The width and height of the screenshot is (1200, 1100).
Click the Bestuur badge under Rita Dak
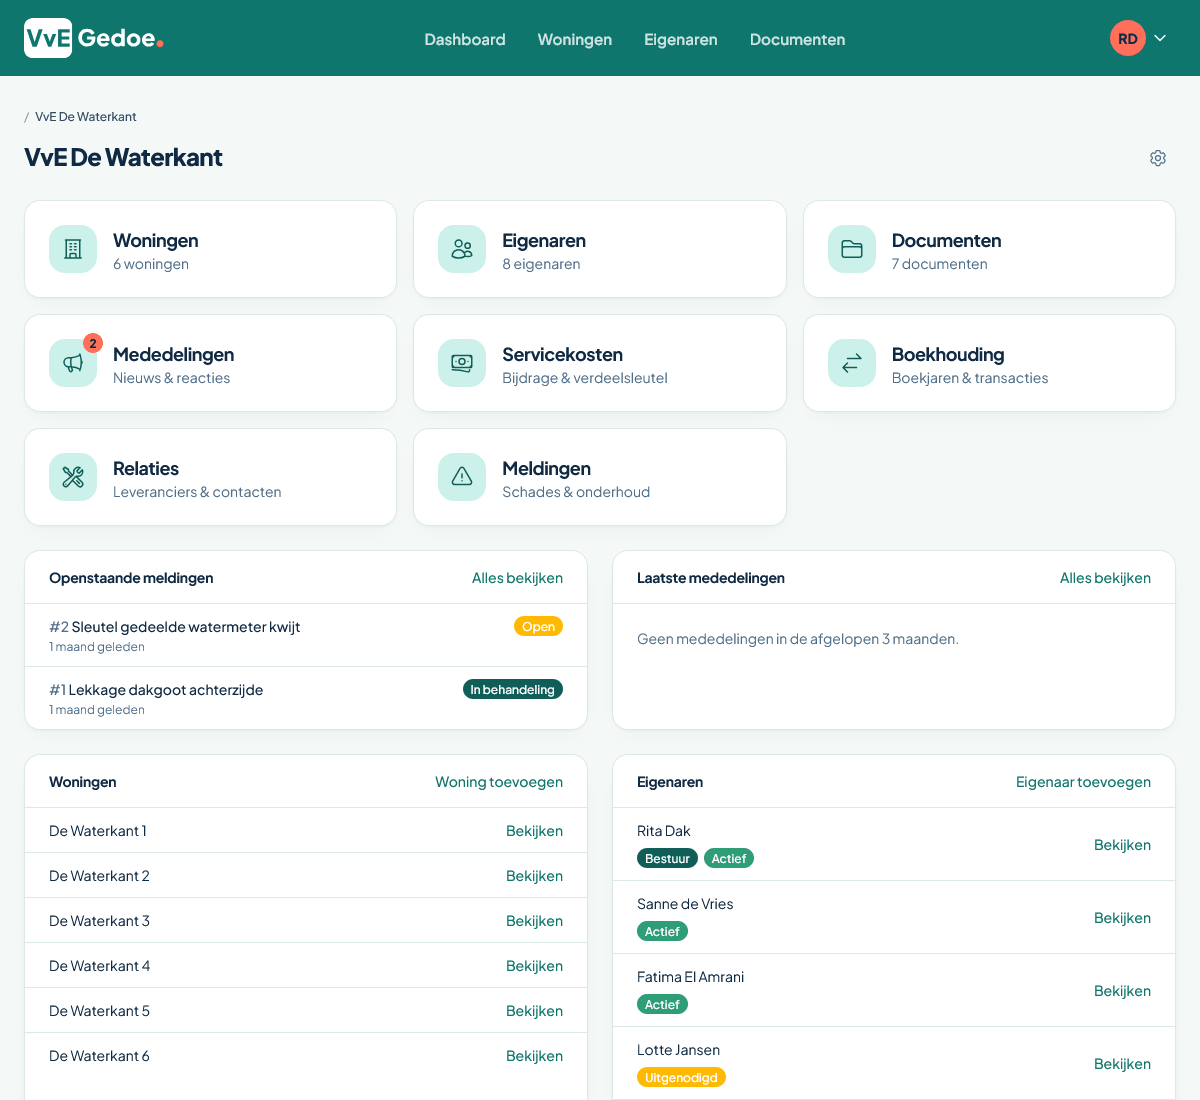point(667,858)
